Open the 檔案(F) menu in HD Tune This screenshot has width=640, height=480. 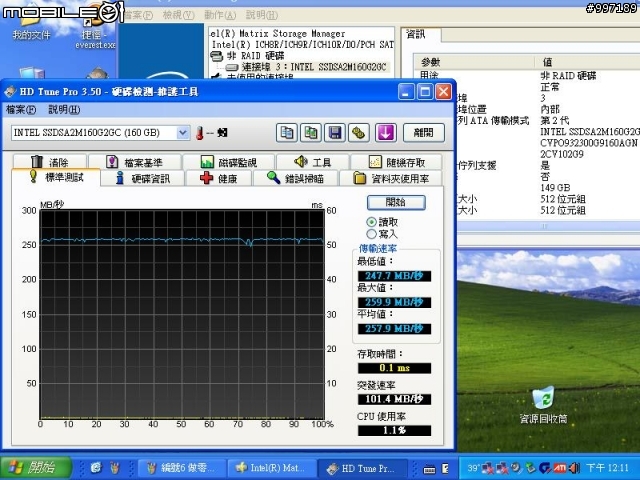coord(21,109)
